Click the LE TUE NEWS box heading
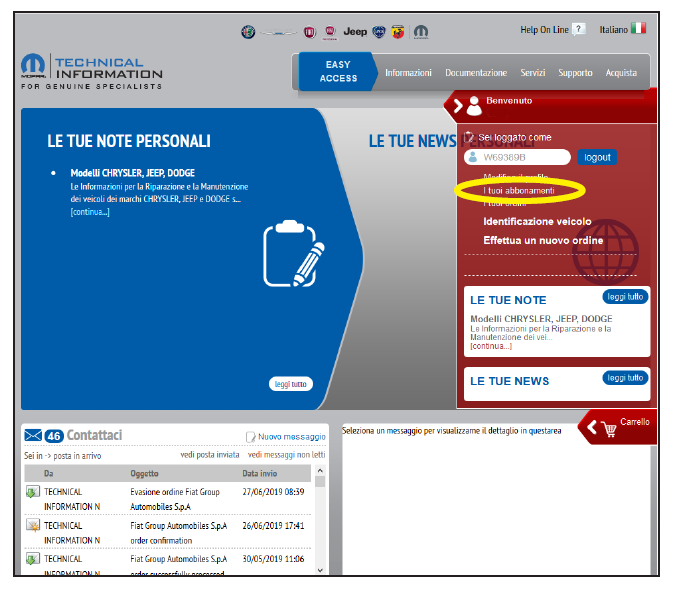Image resolution: width=674 pixels, height=590 pixels. pyautogui.click(x=509, y=381)
